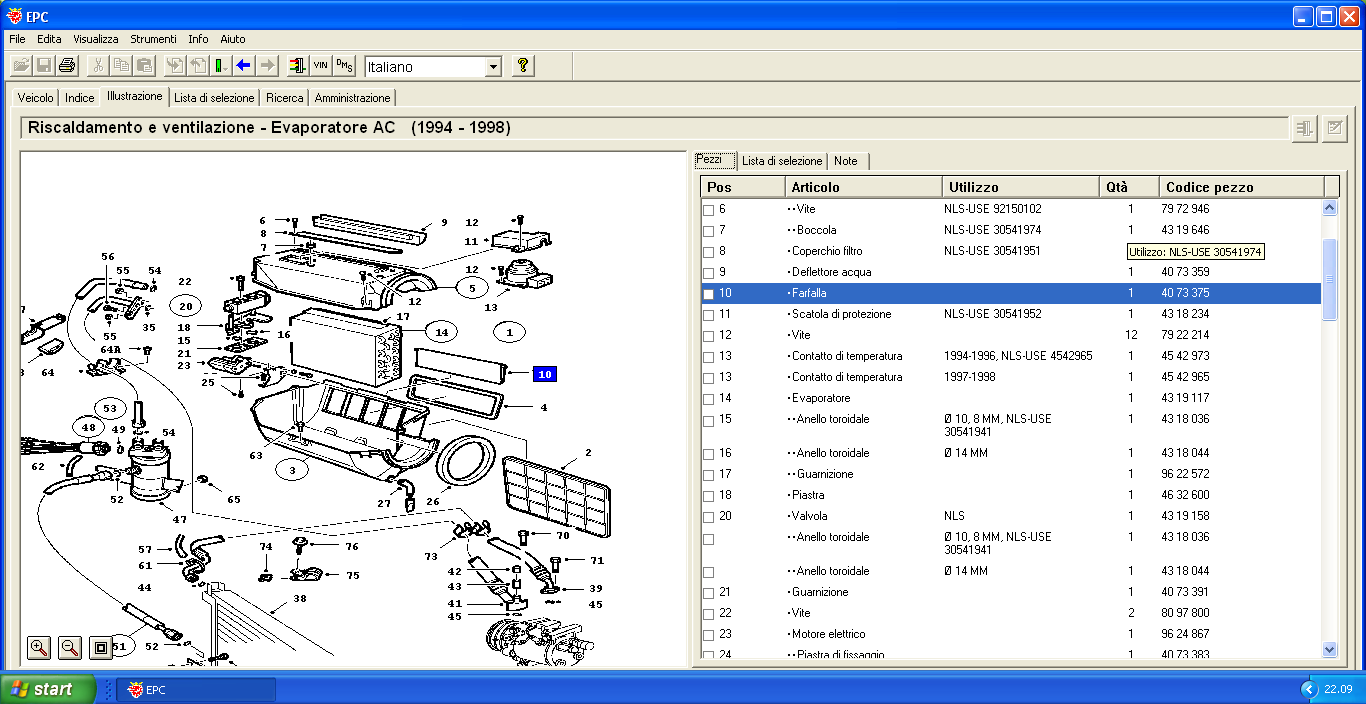Image resolution: width=1366 pixels, height=704 pixels.
Task: Click the Paste clipboard toolbar icon
Action: [x=144, y=66]
